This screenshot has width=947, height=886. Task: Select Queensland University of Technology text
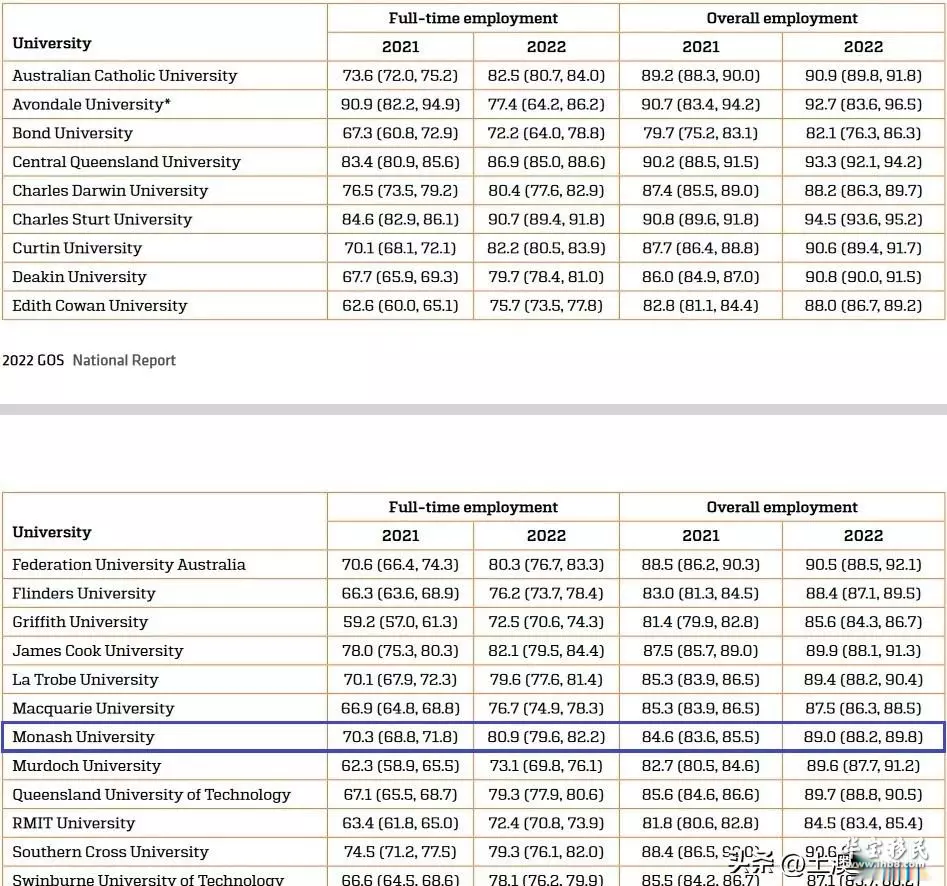[x=151, y=794]
